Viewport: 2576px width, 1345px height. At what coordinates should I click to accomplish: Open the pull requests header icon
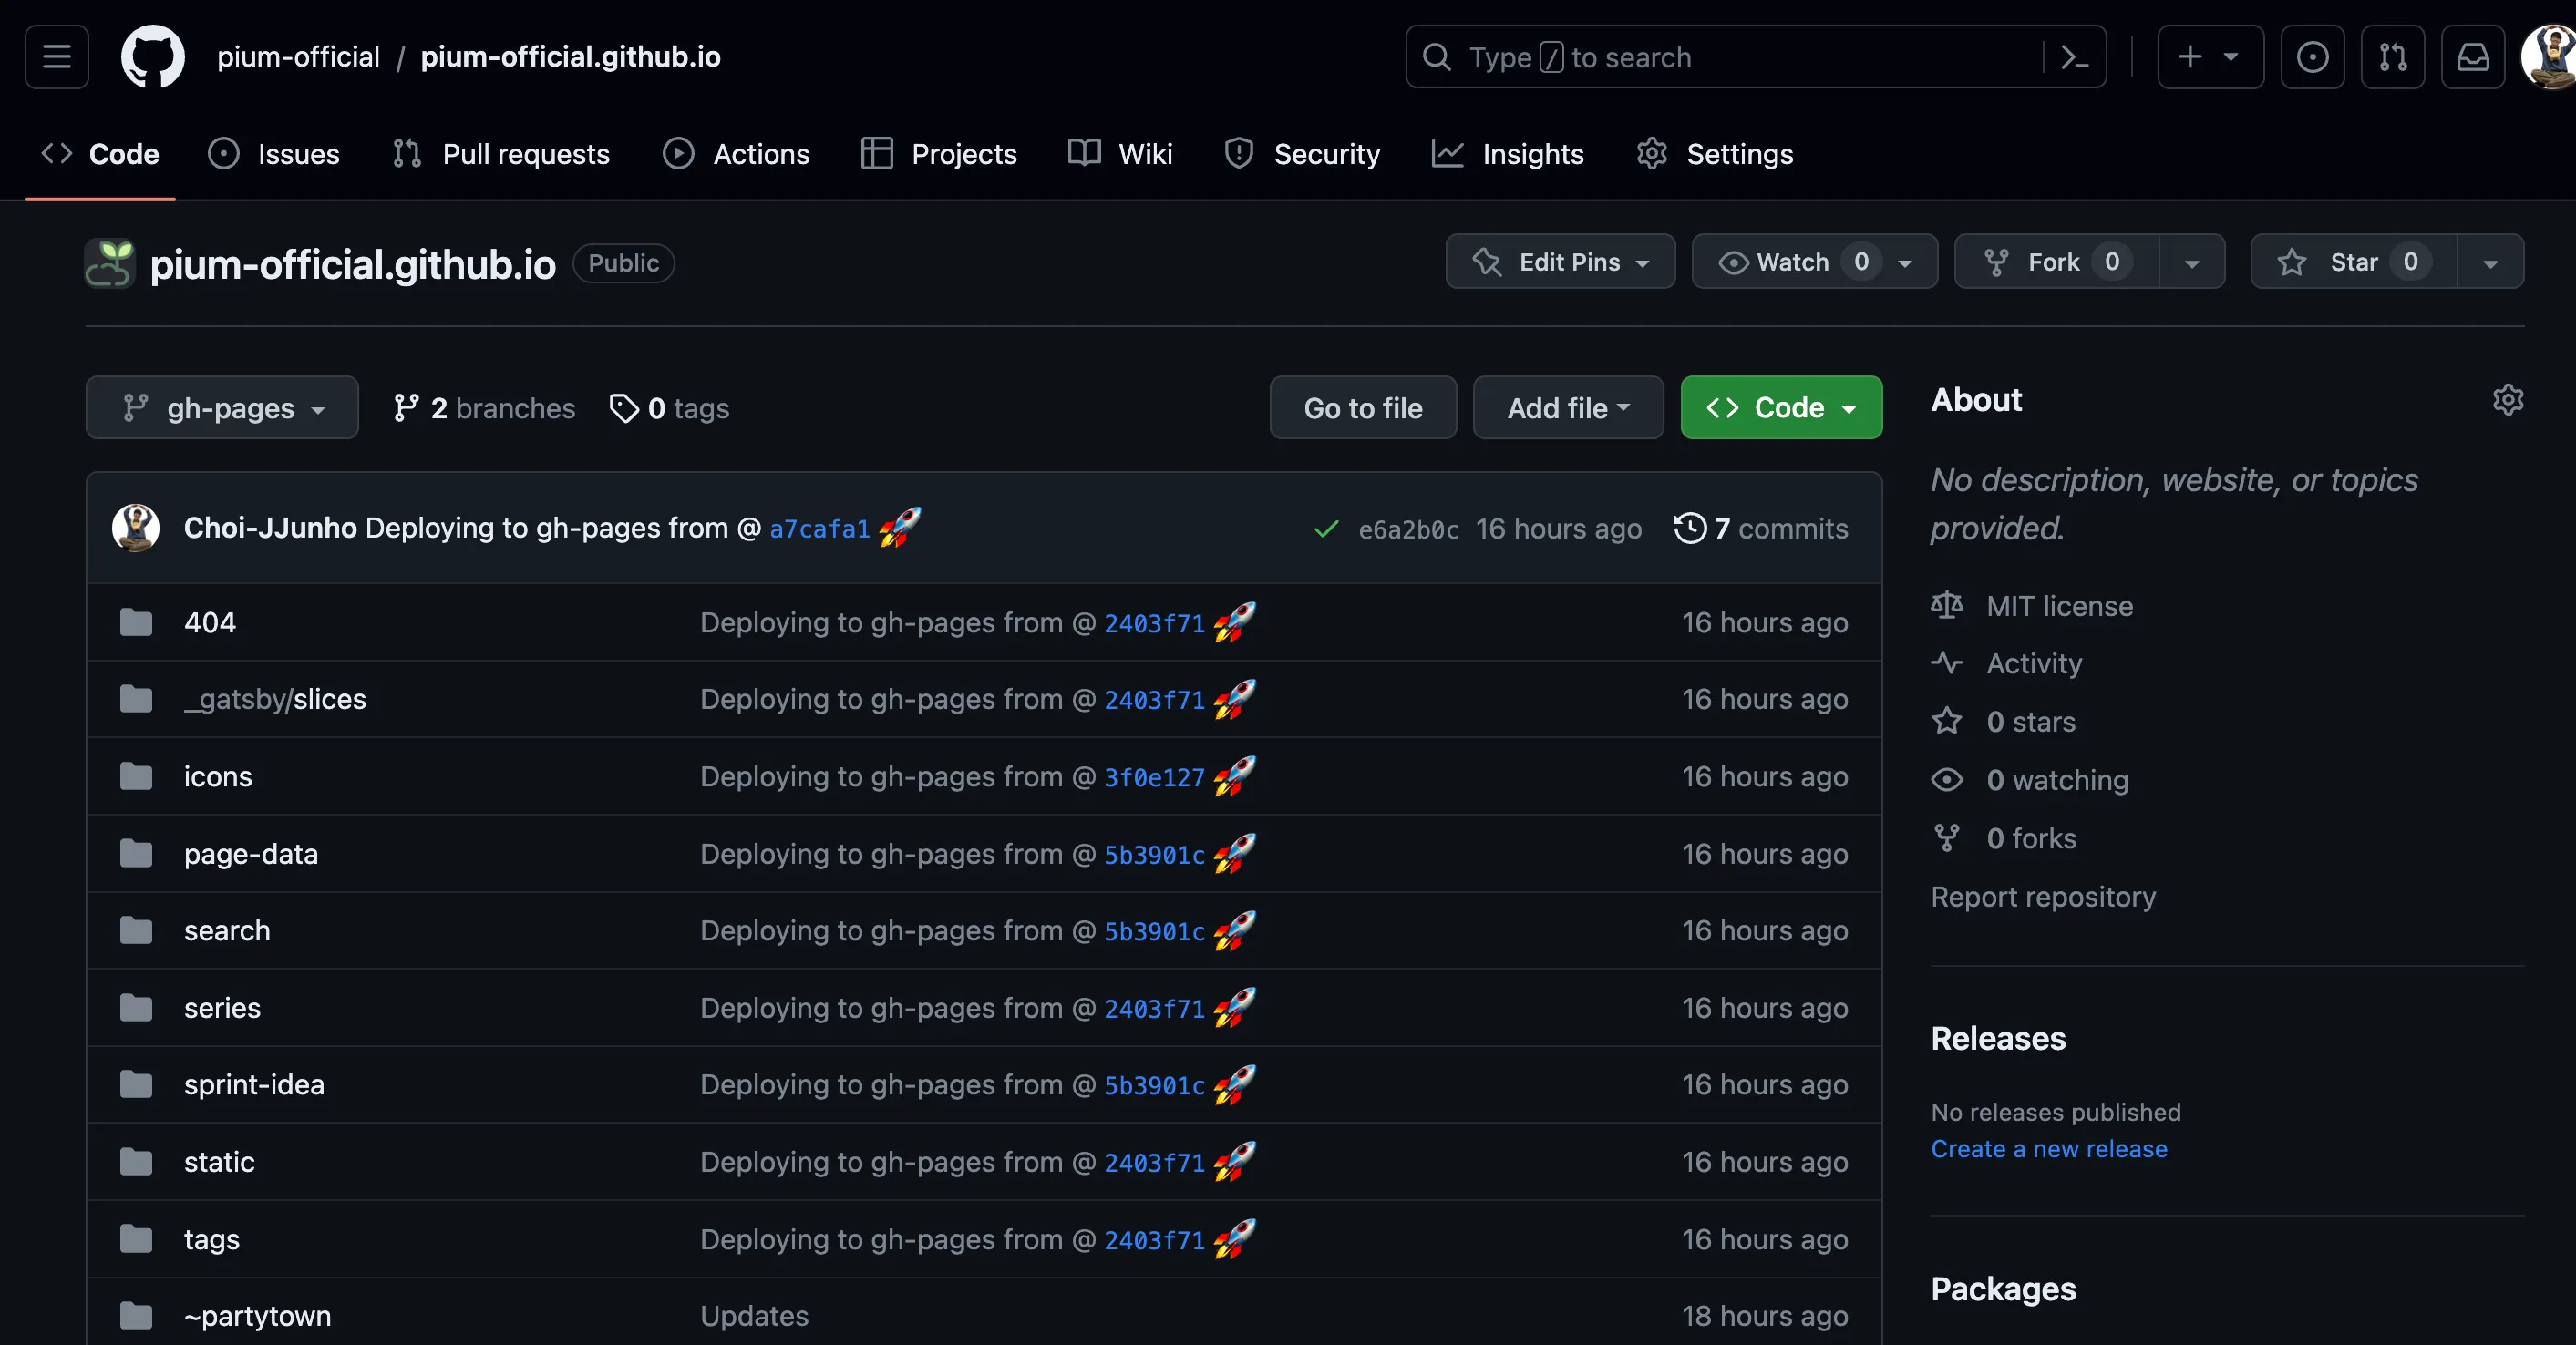pos(2392,57)
